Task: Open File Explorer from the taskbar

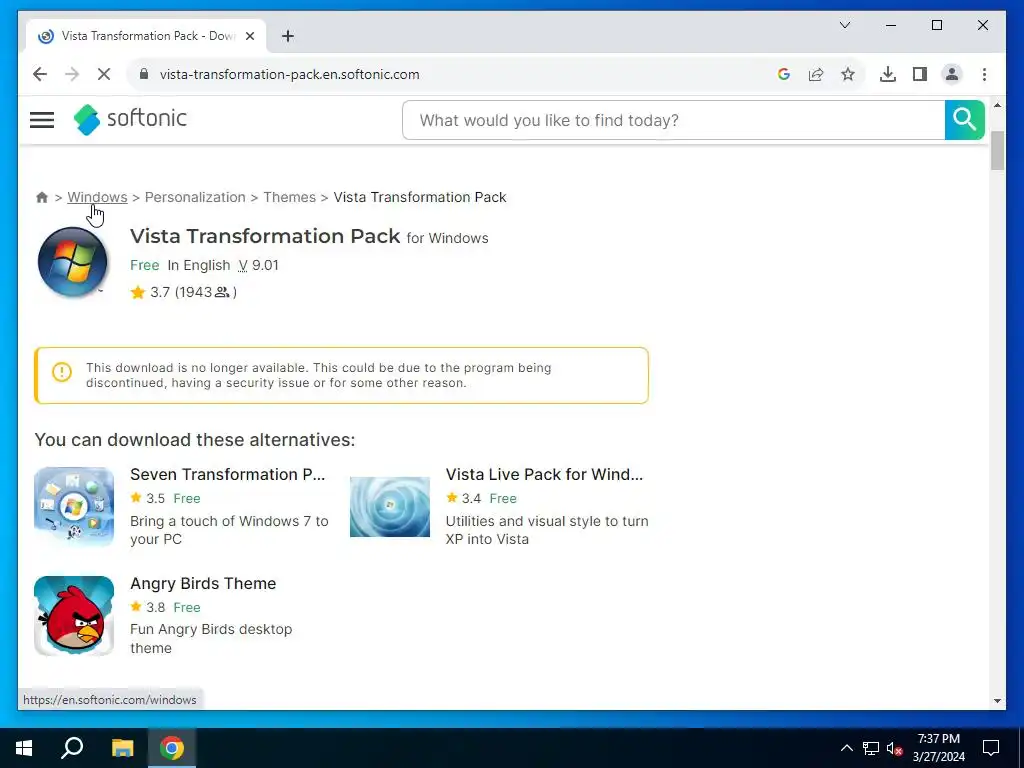Action: pyautogui.click(x=122, y=748)
